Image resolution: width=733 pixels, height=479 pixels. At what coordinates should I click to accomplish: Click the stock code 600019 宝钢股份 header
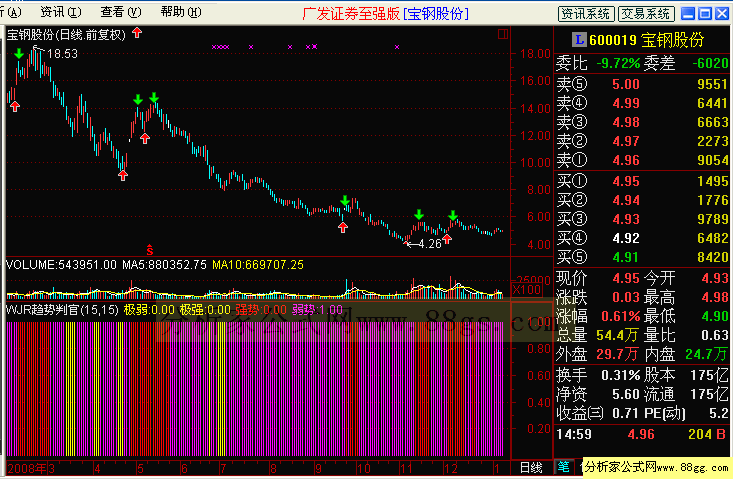click(x=647, y=40)
